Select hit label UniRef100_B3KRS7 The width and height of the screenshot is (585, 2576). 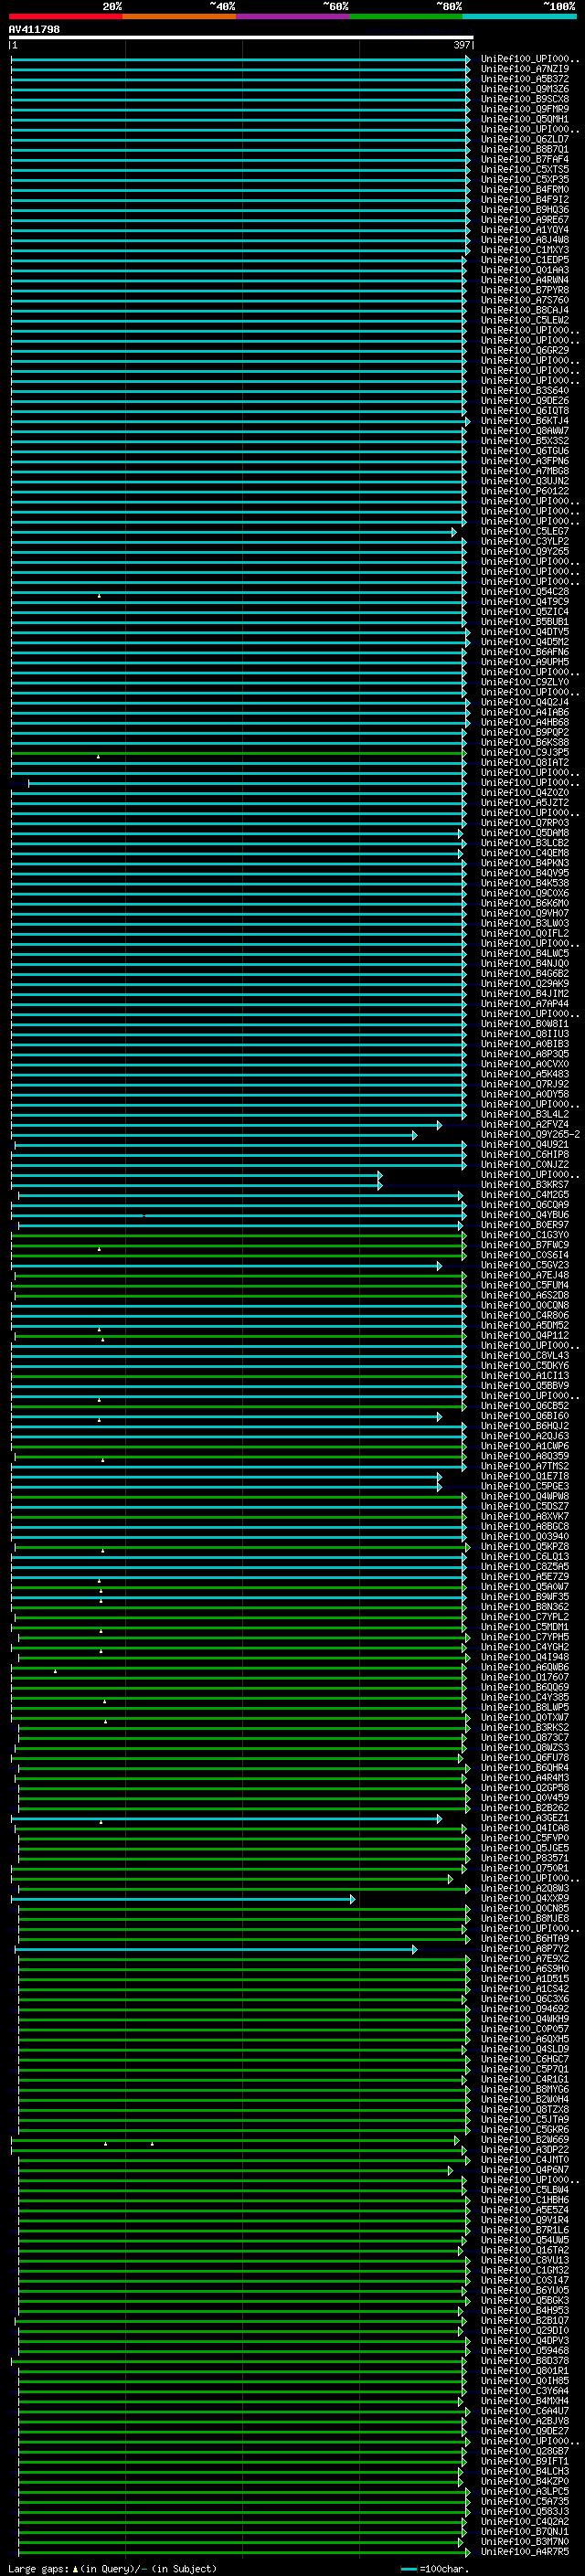click(x=525, y=1184)
